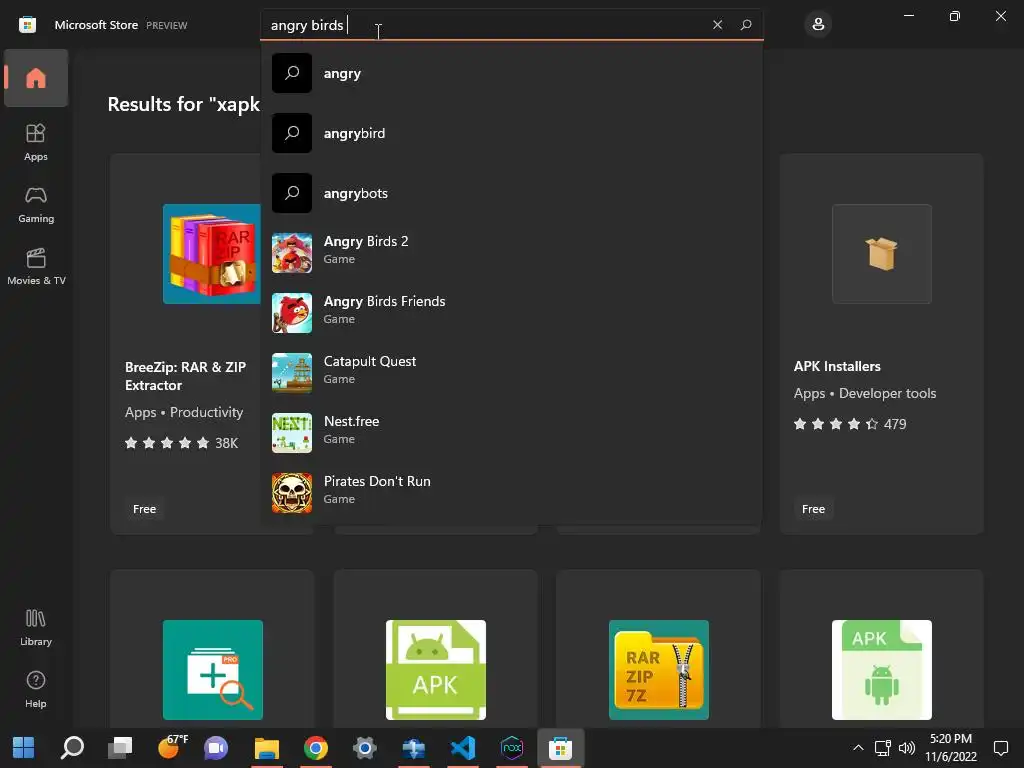Screen dimensions: 1024x768
Task: Click the Microsoft Store logo icon
Action: [x=27, y=25]
